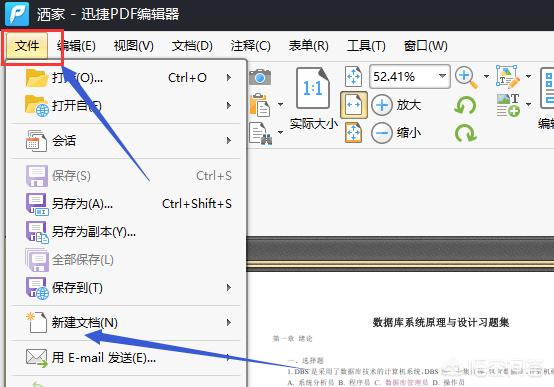Expand the 新建文档(N) submenu arrow
Image resolution: width=554 pixels, height=387 pixels.
click(229, 322)
